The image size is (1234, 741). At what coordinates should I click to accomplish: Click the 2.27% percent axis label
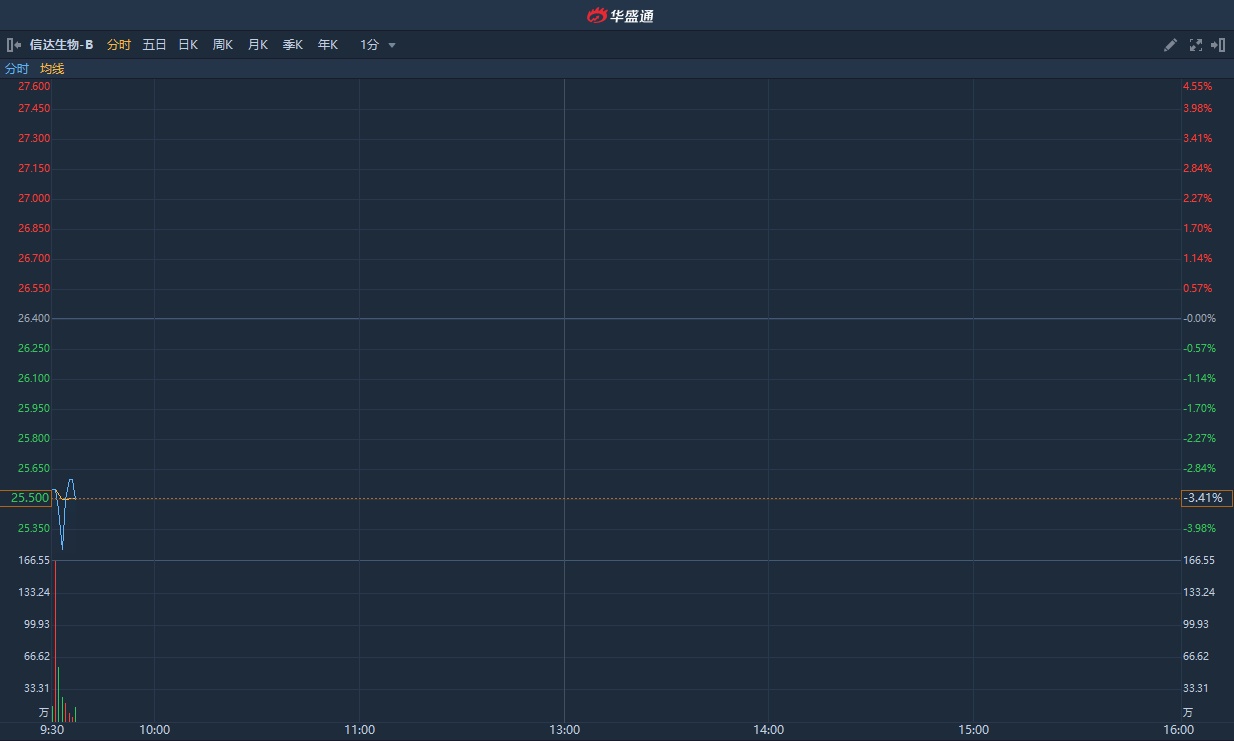[1197, 198]
